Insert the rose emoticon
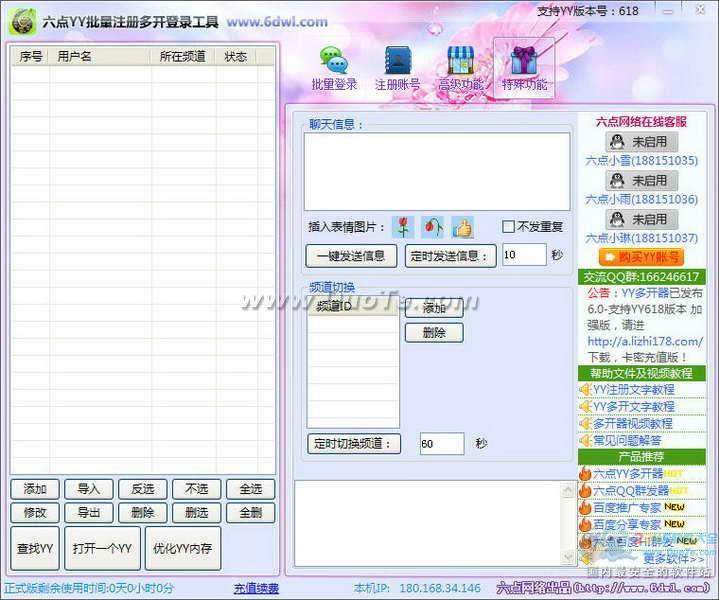 click(403, 227)
